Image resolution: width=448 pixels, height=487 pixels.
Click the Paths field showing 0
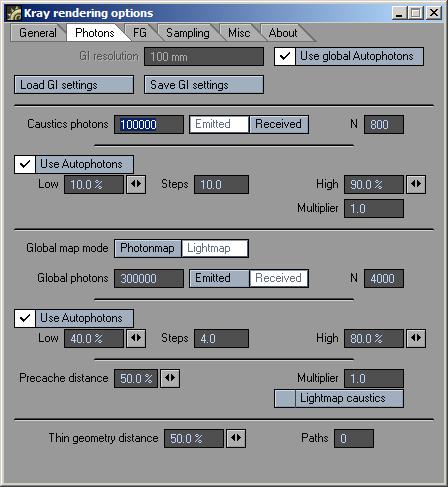[354, 438]
